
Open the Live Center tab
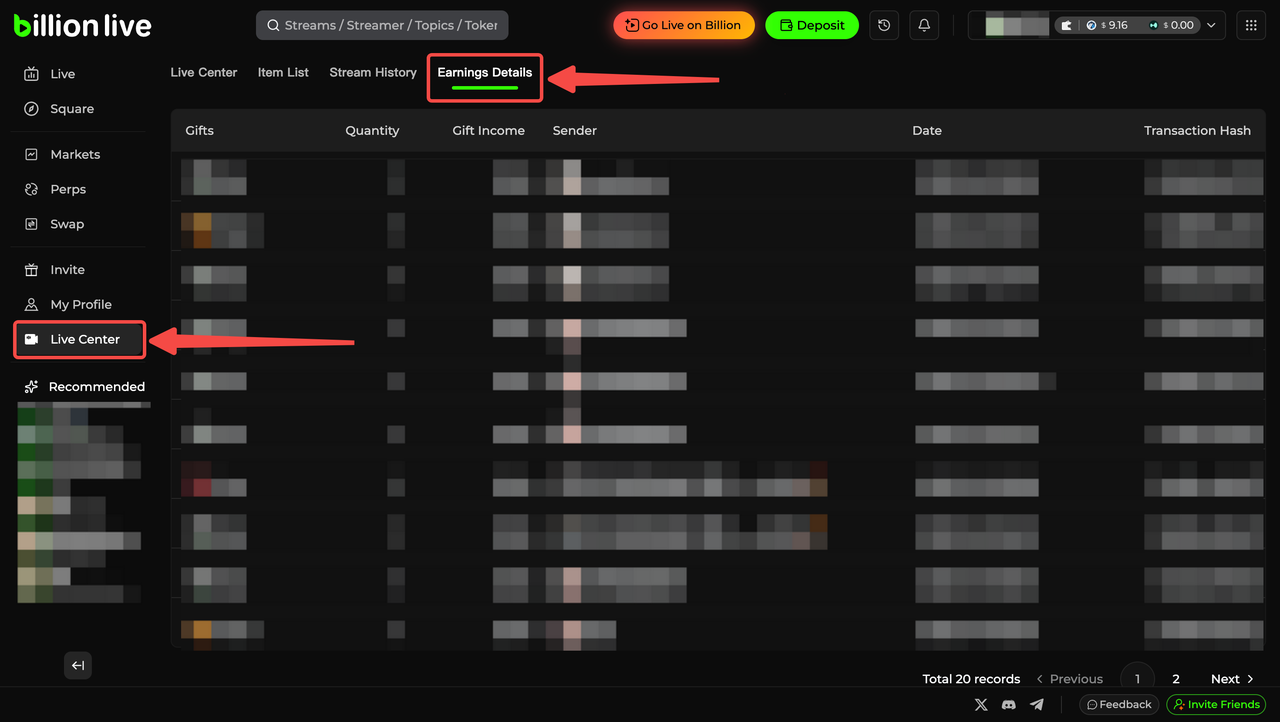pyautogui.click(x=204, y=73)
